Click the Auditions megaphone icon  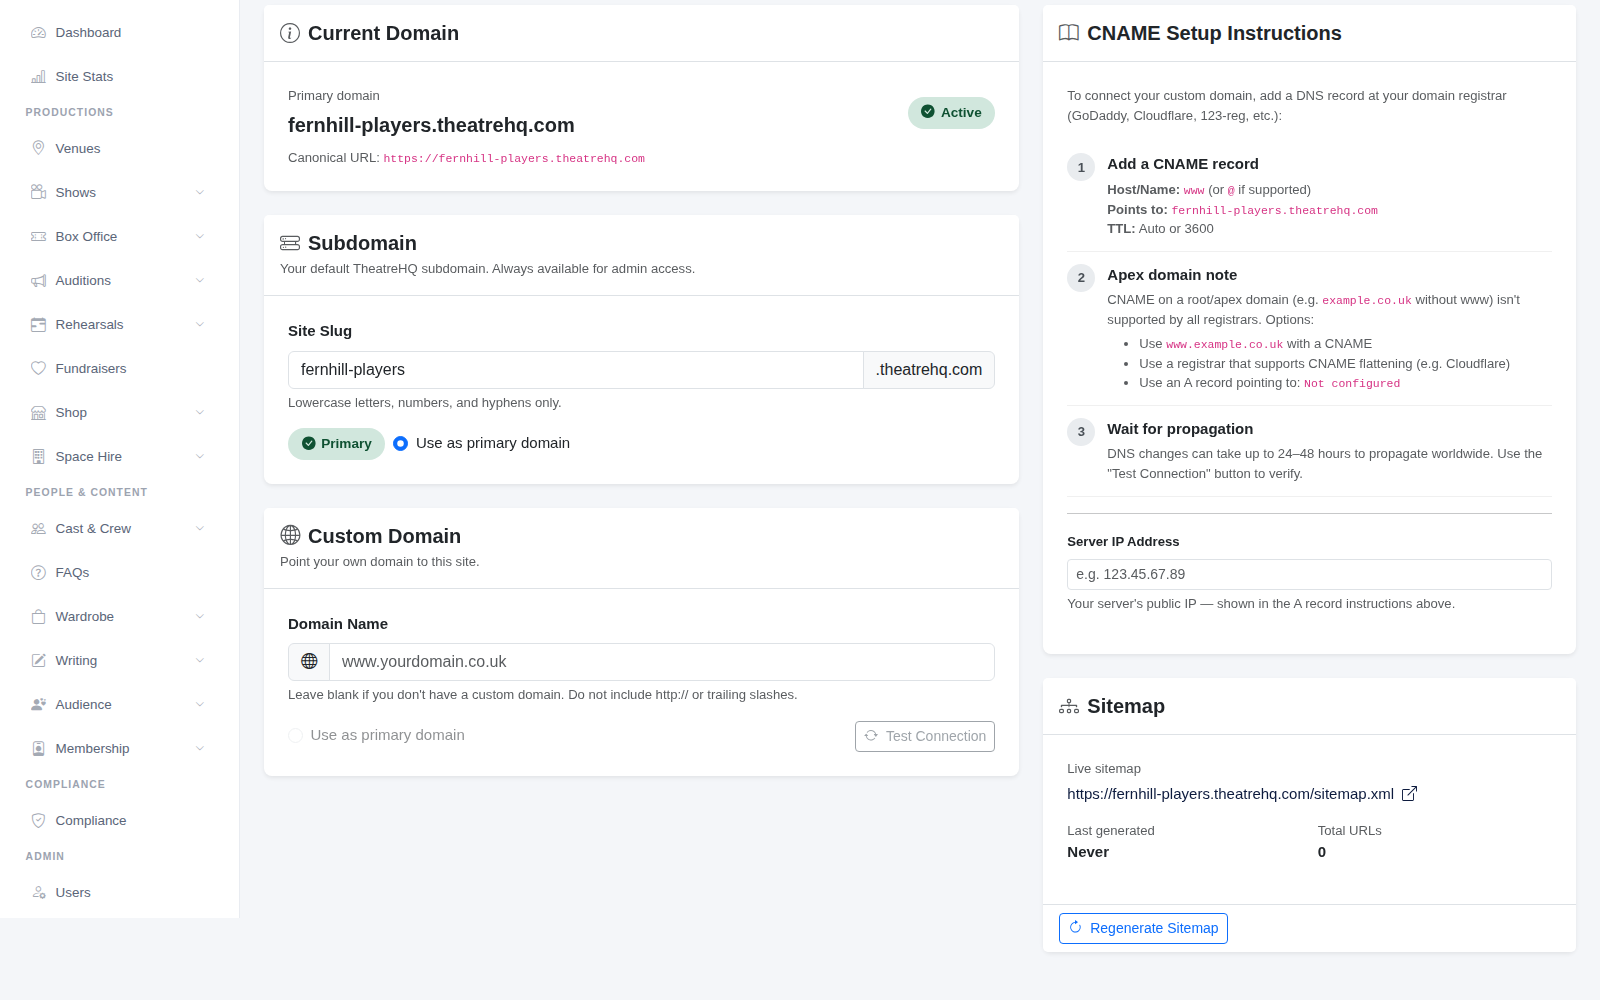(38, 281)
